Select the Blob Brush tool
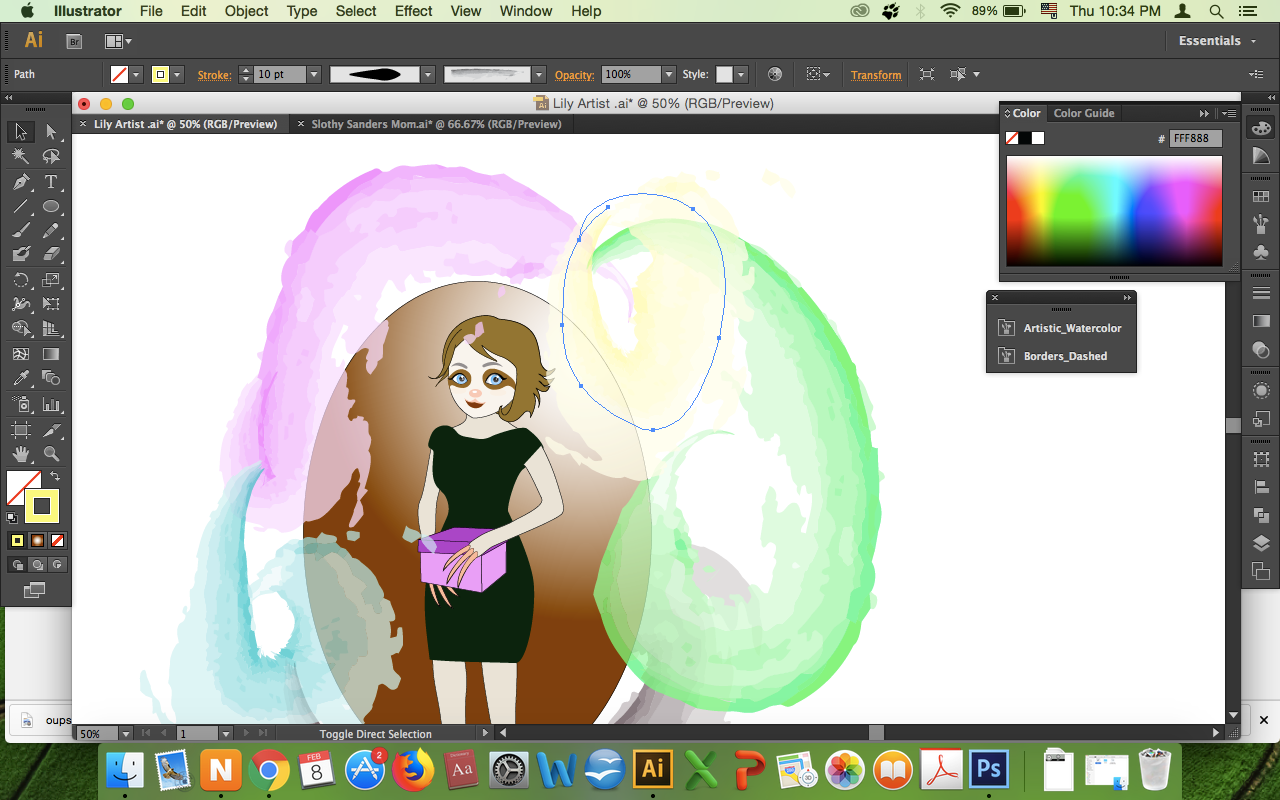Screen dimensions: 1280x800 pyautogui.click(x=20, y=255)
